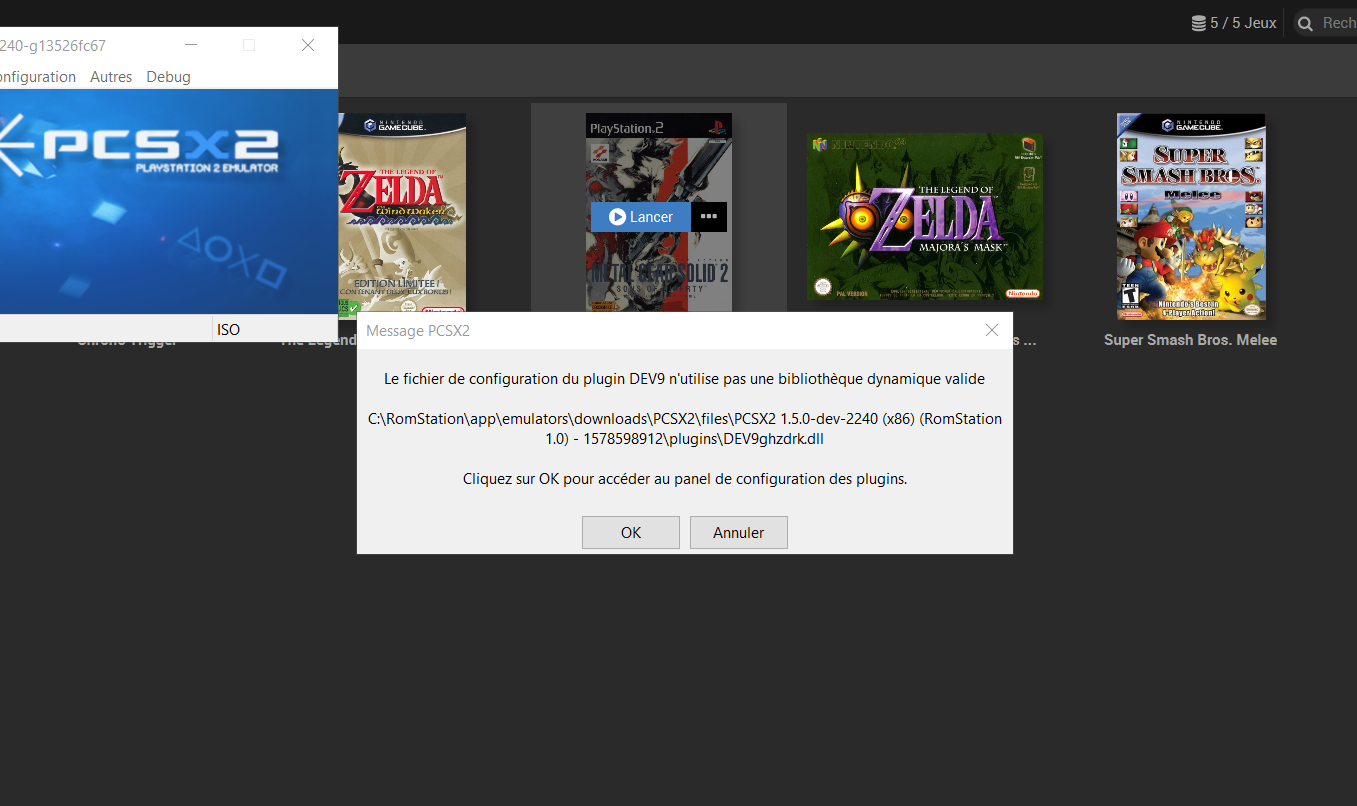This screenshot has height=806, width=1357.
Task: Click the 5 / 5 Jeux counter text
Action: pyautogui.click(x=1243, y=23)
